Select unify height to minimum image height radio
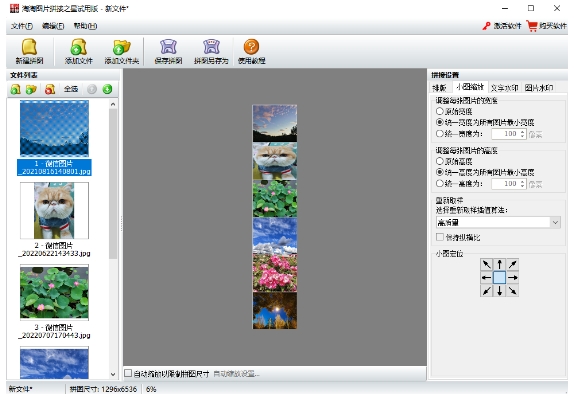This screenshot has height=397, width=574. [440, 172]
